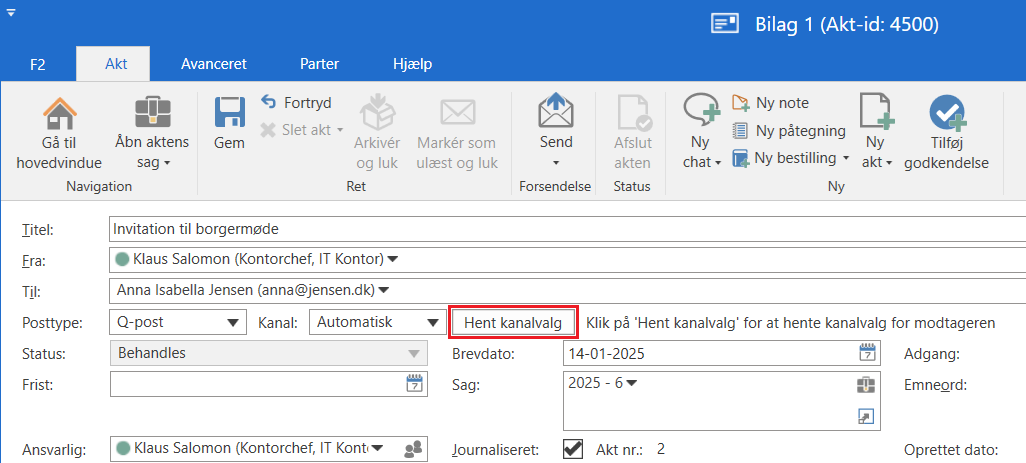Switch to the Avanceret tab
The width and height of the screenshot is (1026, 463).
pyautogui.click(x=213, y=64)
